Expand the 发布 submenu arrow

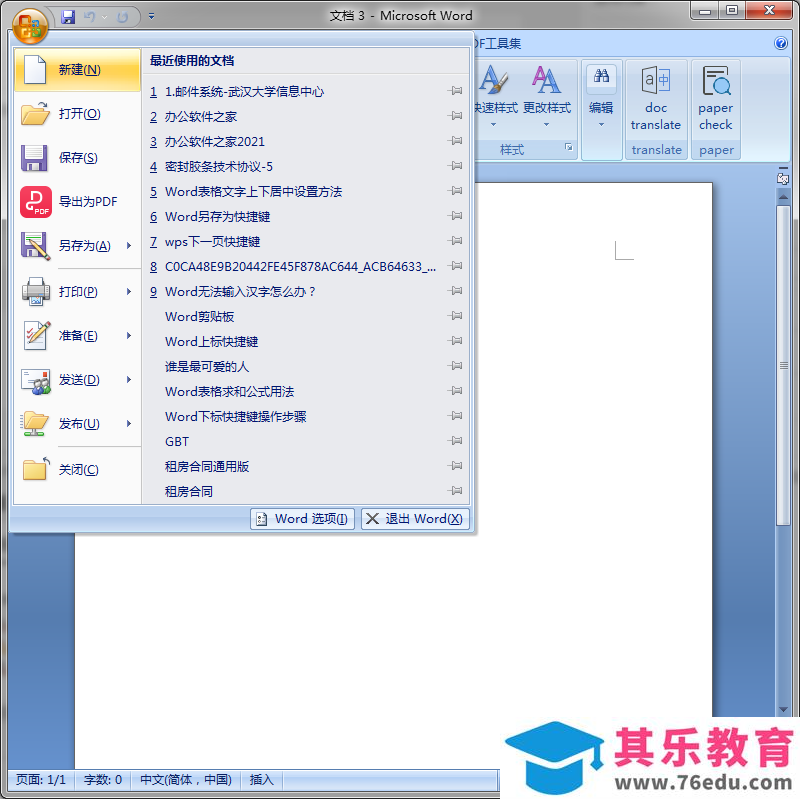[x=129, y=423]
